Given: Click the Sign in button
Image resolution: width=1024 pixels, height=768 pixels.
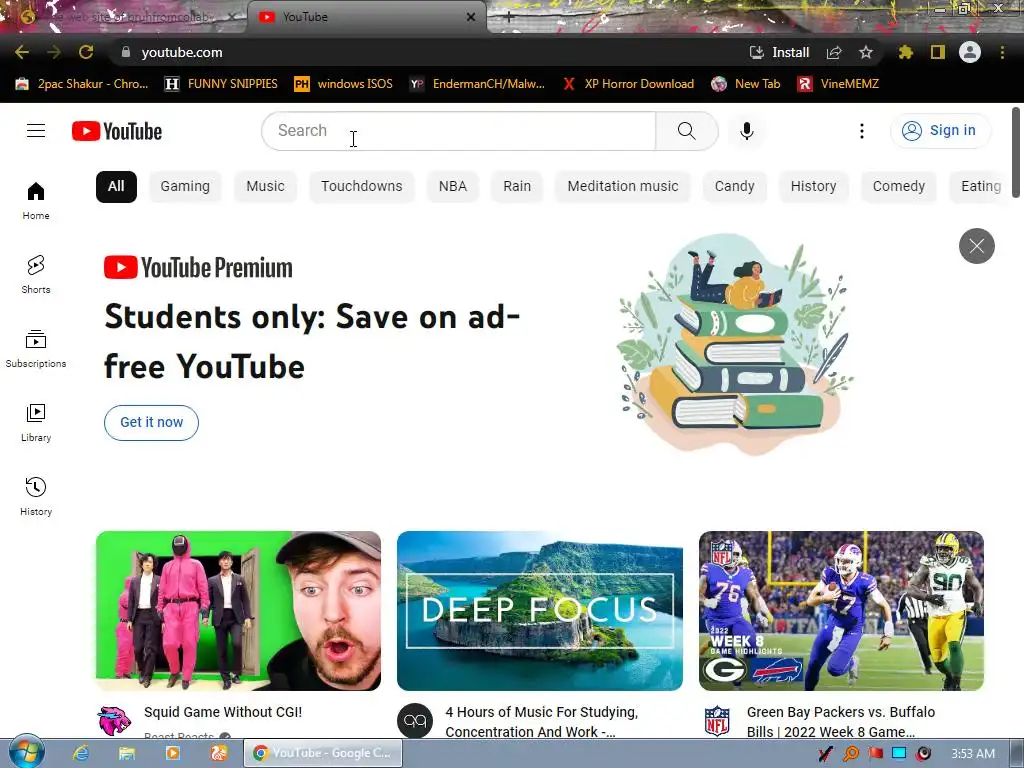Looking at the screenshot, I should pos(940,131).
